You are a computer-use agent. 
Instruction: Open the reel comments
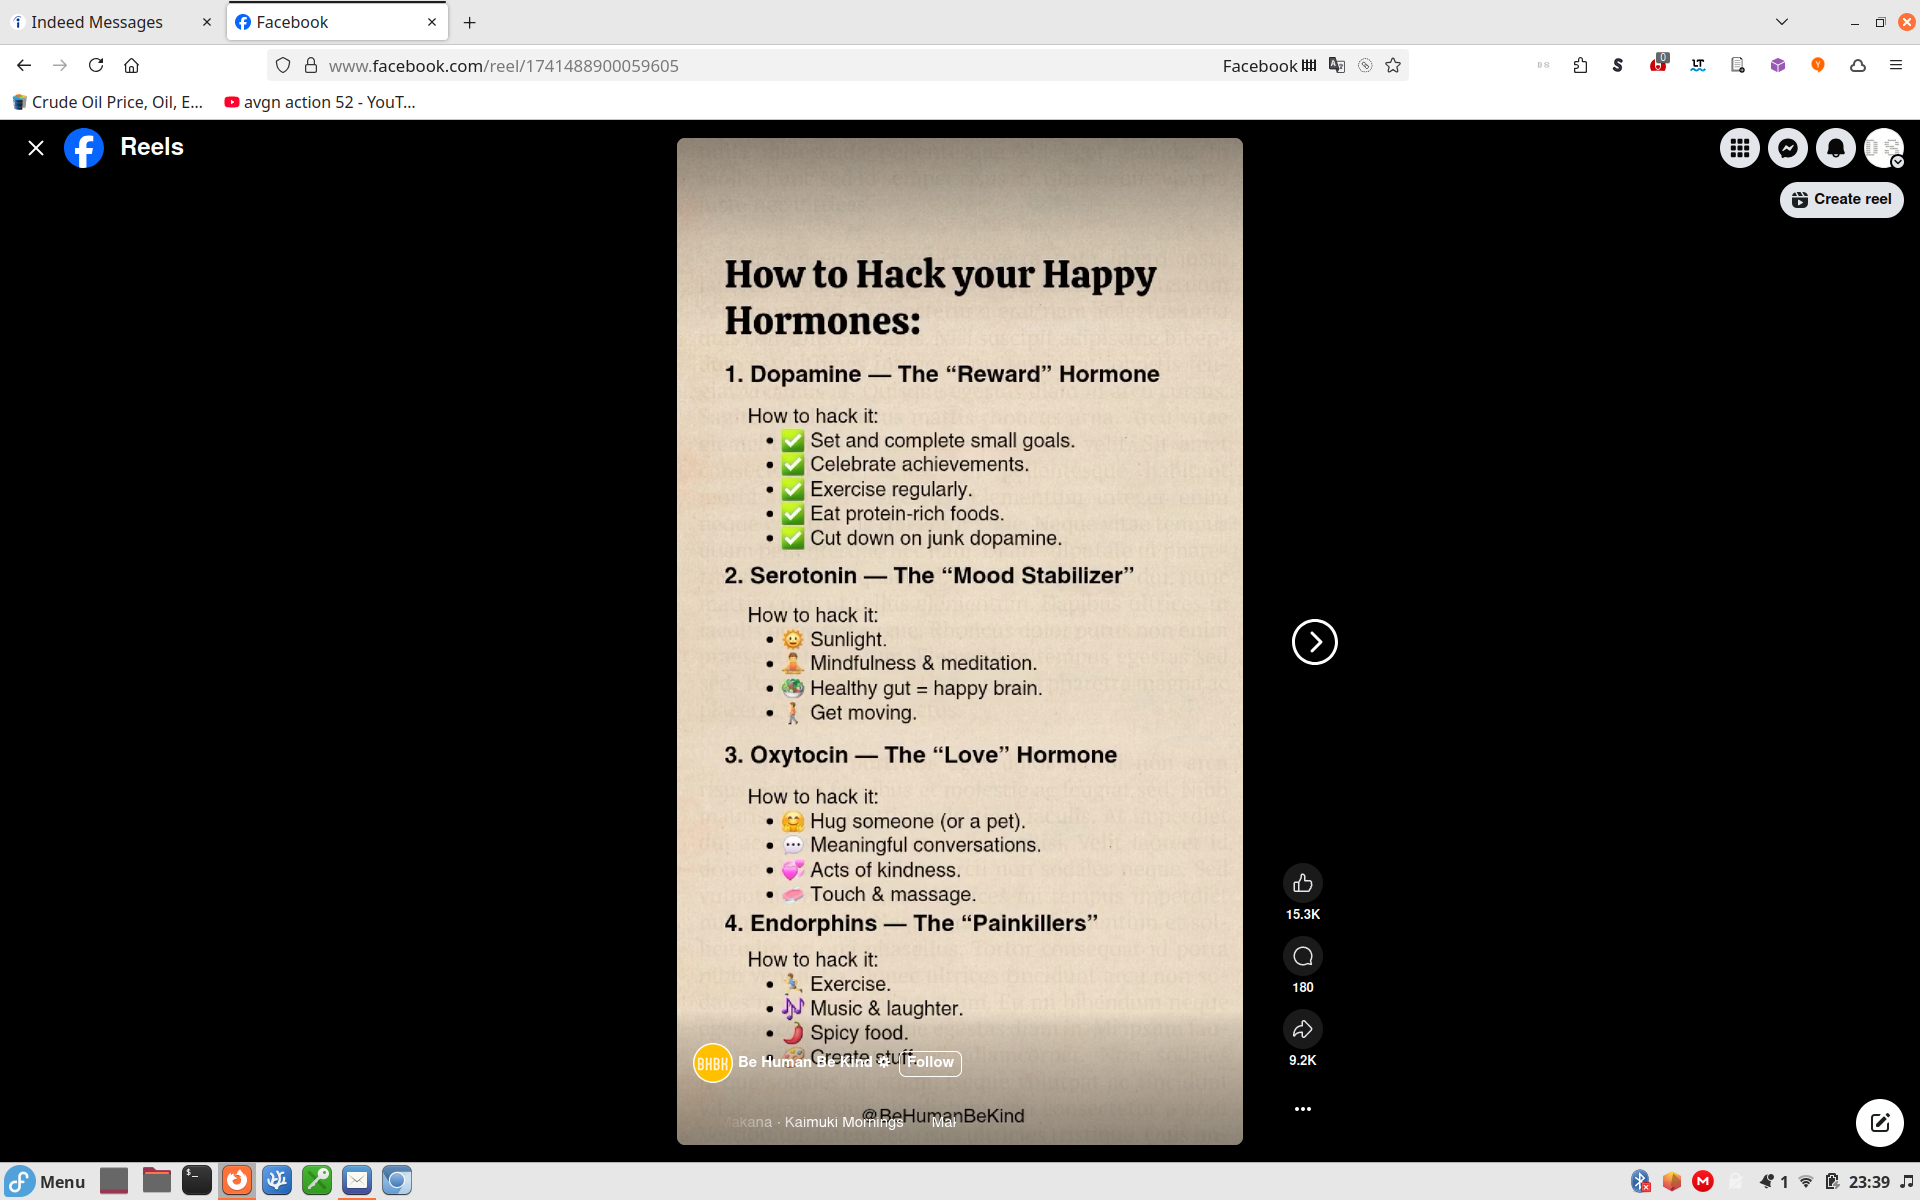(1302, 956)
